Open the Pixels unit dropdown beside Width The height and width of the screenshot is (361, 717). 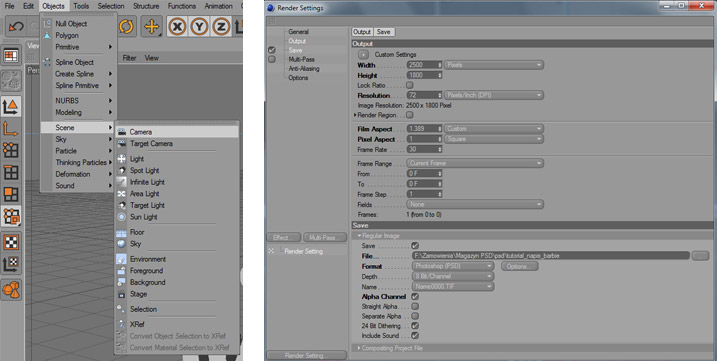point(494,65)
